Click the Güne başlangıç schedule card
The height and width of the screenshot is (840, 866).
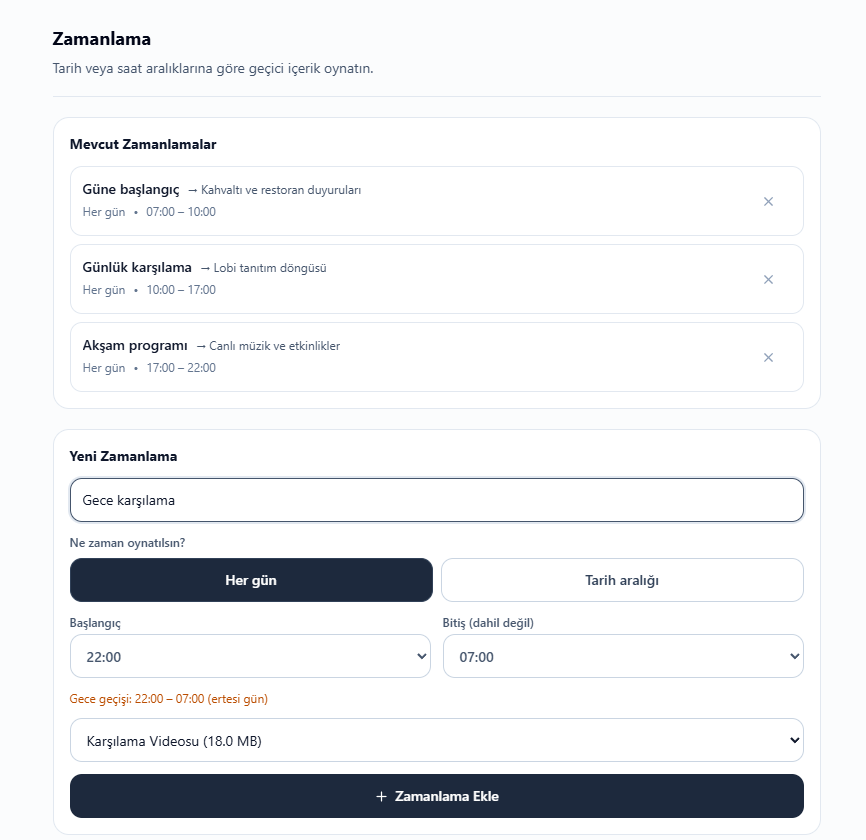437,201
